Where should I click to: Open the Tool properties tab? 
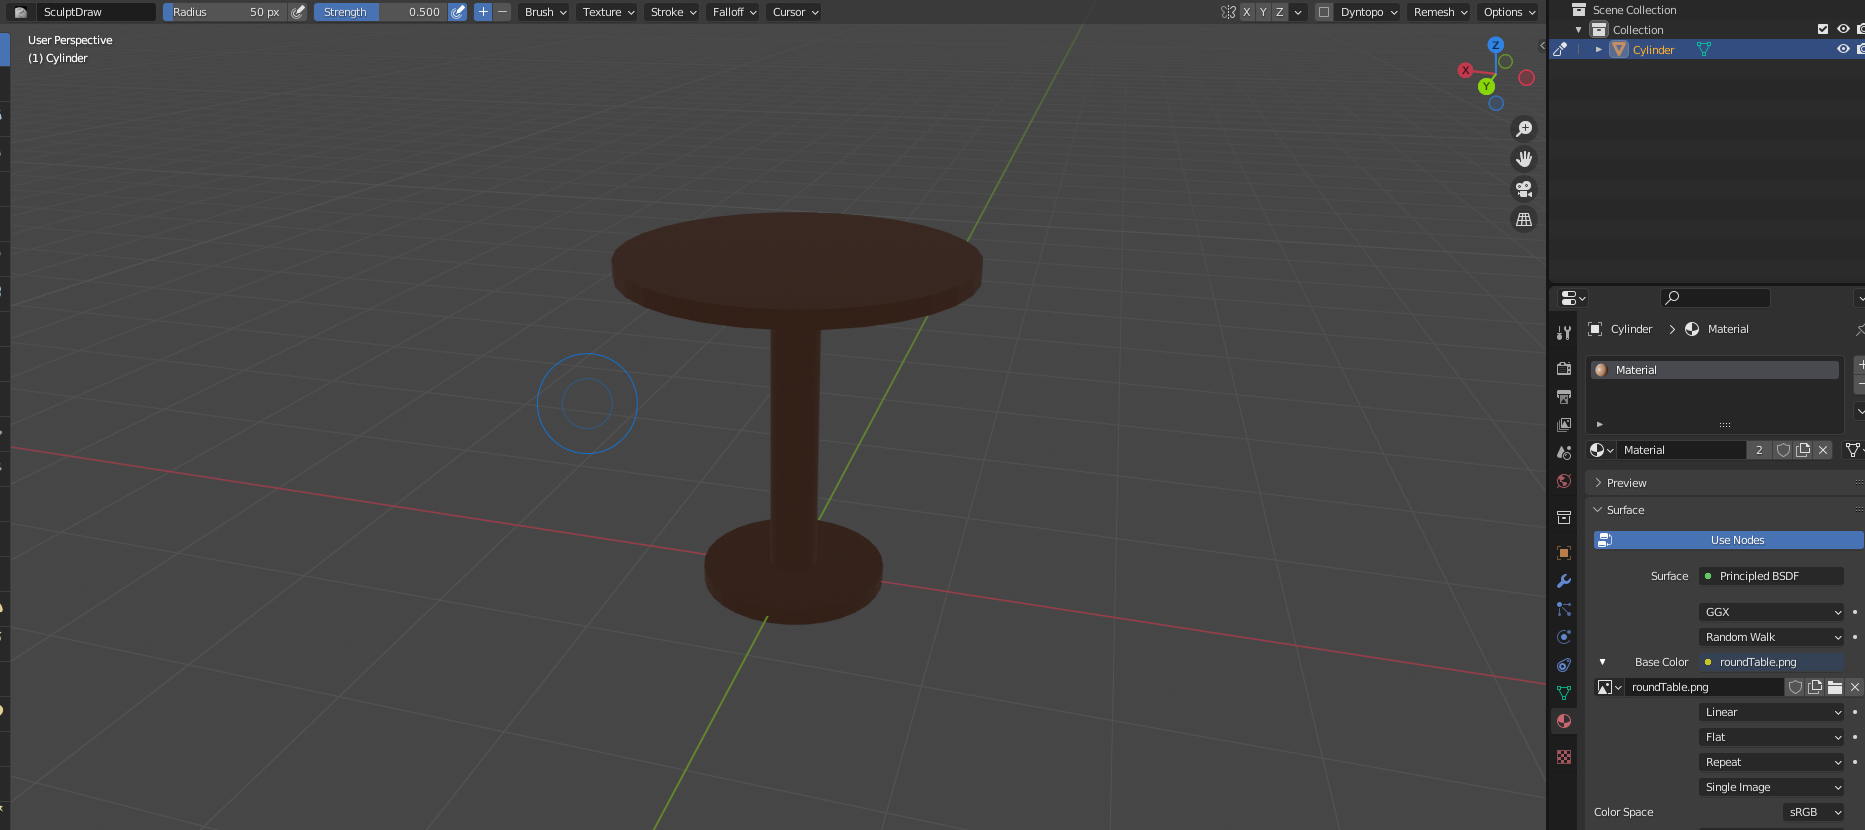point(1564,333)
